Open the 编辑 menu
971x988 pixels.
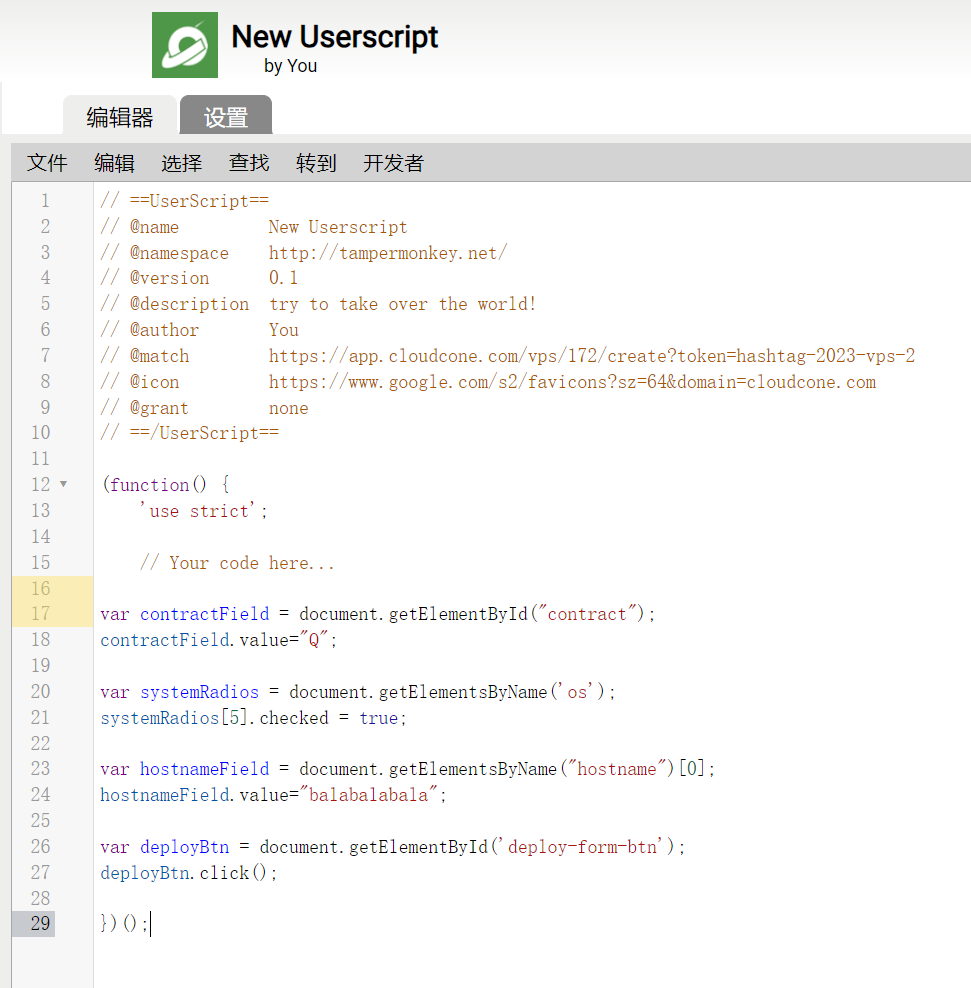point(114,163)
